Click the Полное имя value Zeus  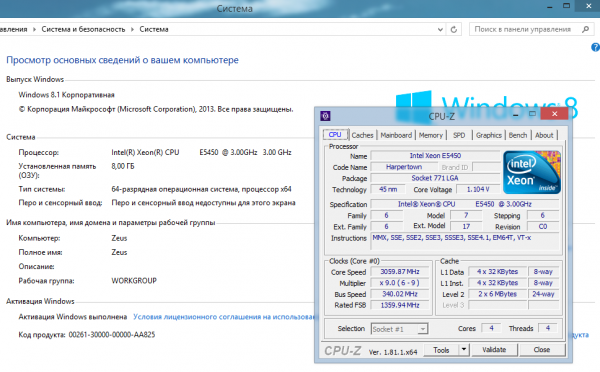coord(119,252)
